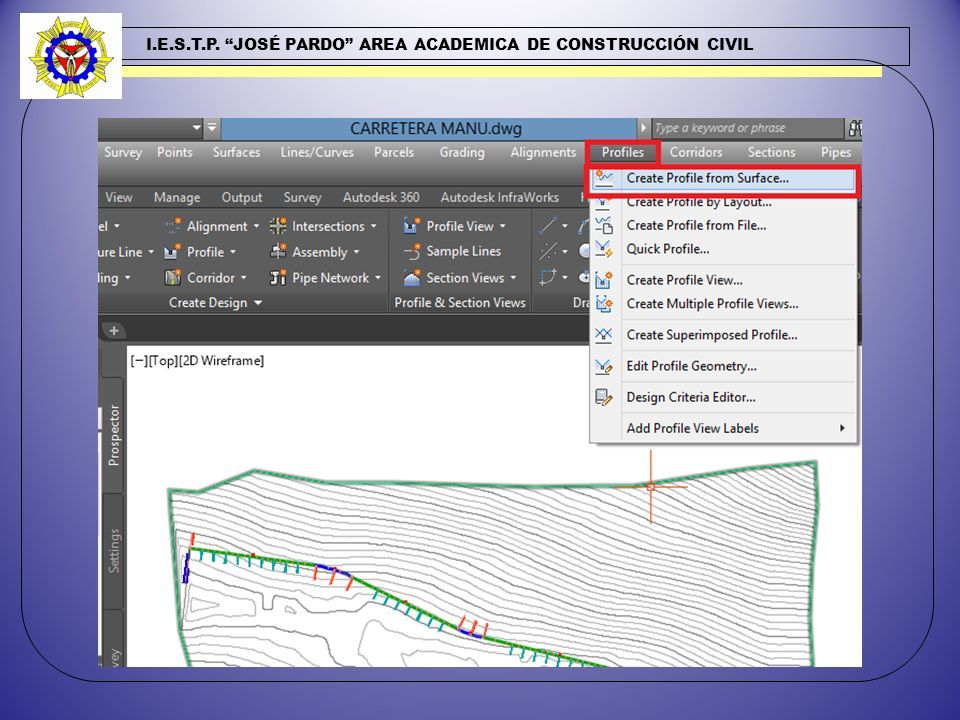Screen dimensions: 960x720
Task: Choose Create Profile by Layout...
Action: 723,202
